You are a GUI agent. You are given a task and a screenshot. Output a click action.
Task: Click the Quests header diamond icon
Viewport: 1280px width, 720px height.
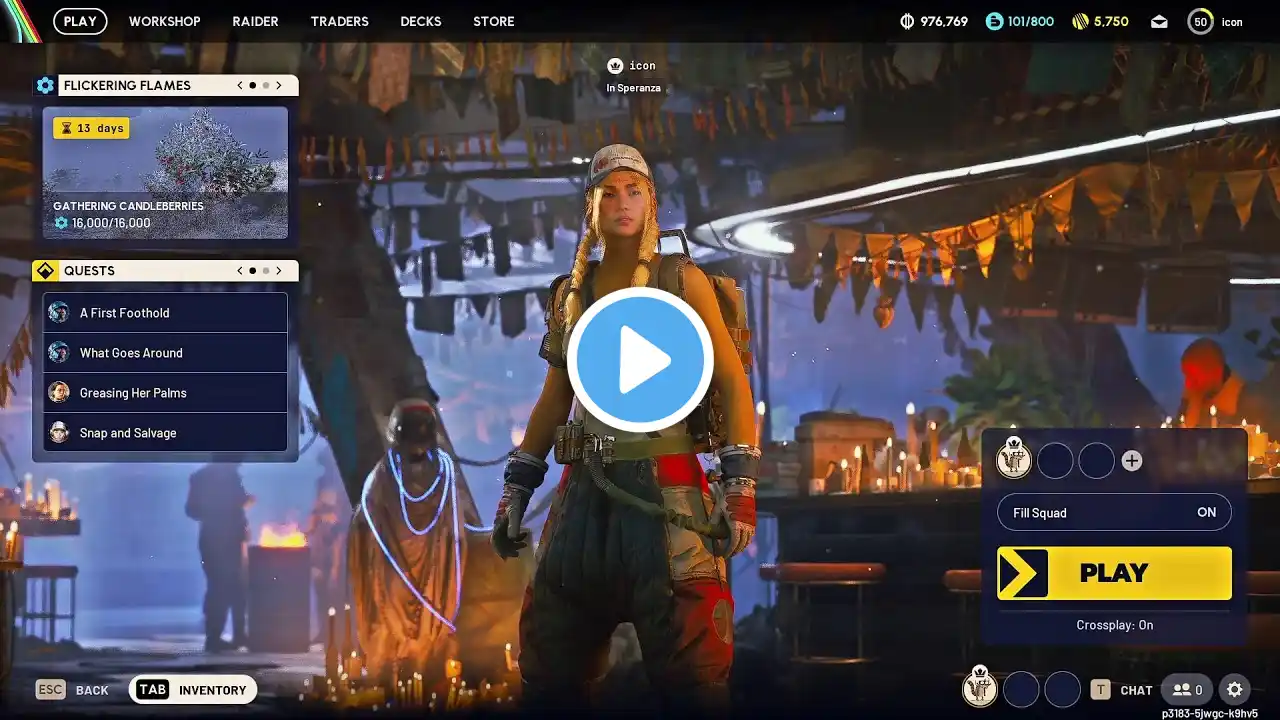pyautogui.click(x=45, y=271)
